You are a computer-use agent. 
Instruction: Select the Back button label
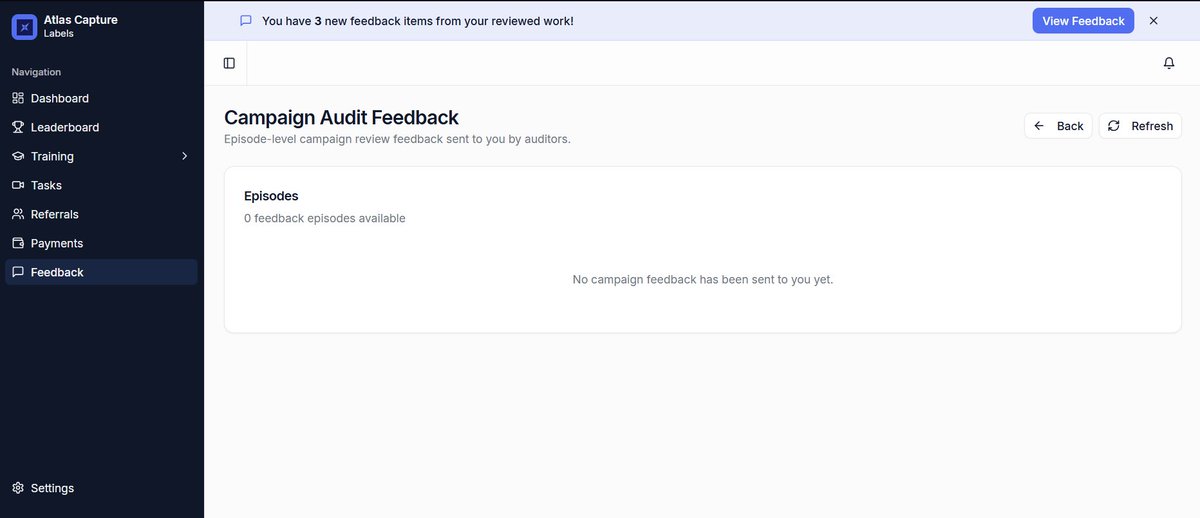pyautogui.click(x=1070, y=126)
